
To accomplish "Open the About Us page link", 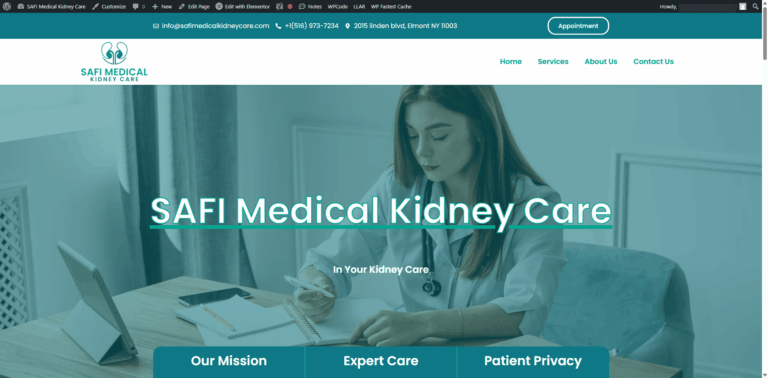I will point(600,61).
